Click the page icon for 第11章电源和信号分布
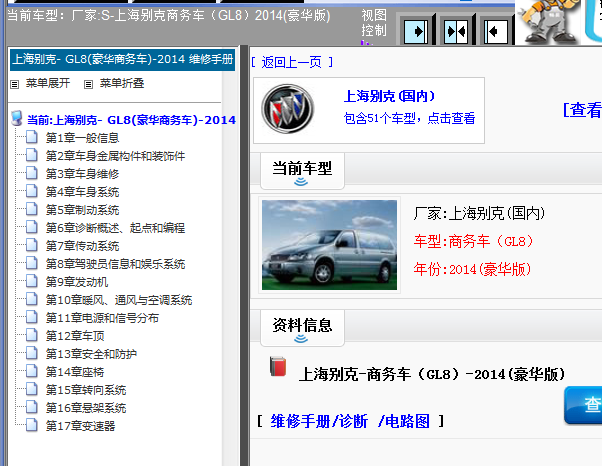Screen dimensions: 602x466 31,317
